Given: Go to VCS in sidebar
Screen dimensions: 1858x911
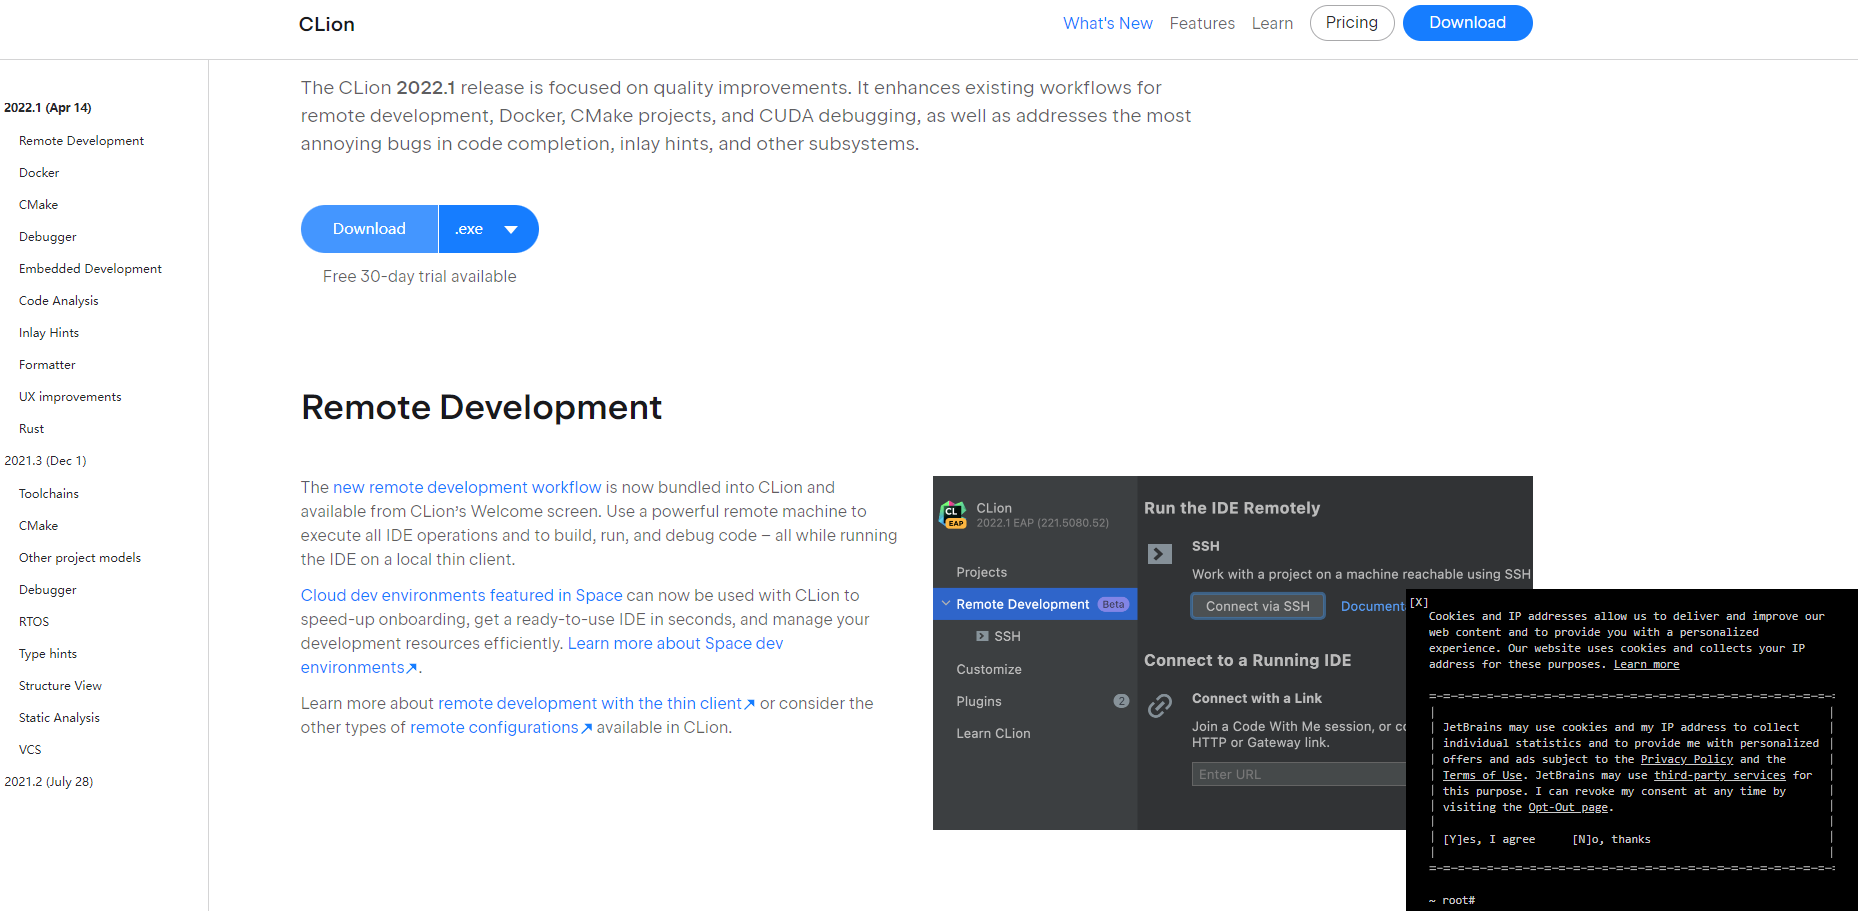Looking at the screenshot, I should tap(30, 750).
